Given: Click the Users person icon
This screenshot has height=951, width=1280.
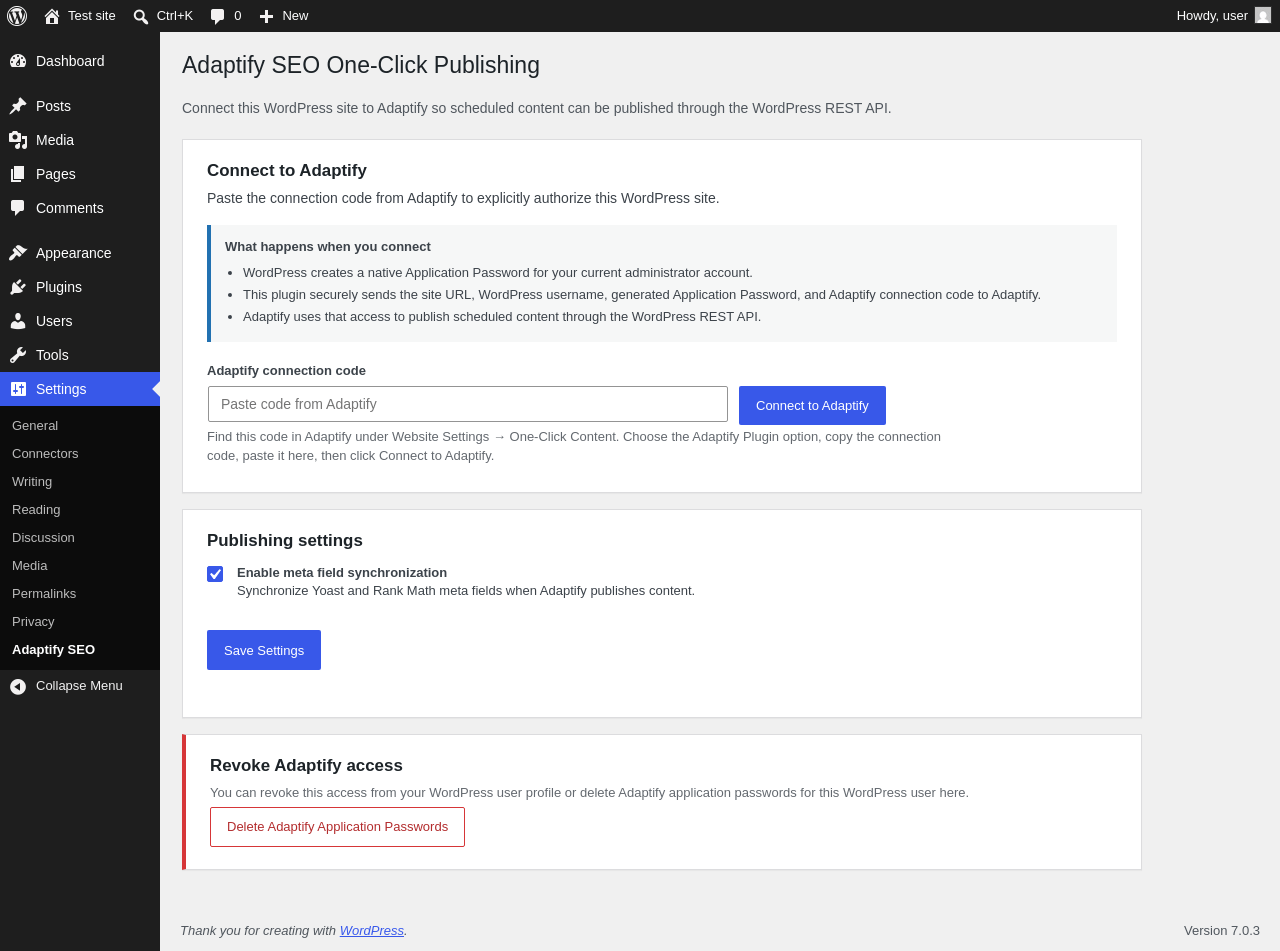Looking at the screenshot, I should 18,321.
